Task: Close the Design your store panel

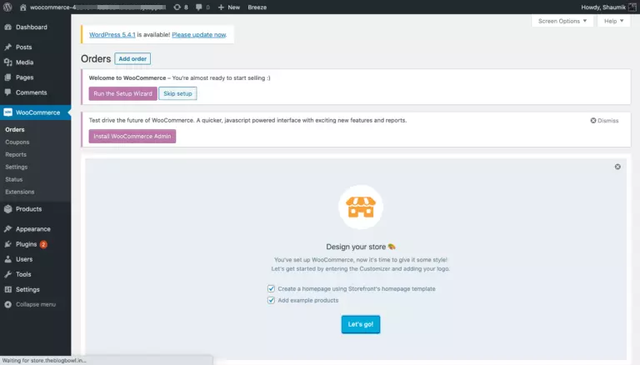Action: (618, 167)
